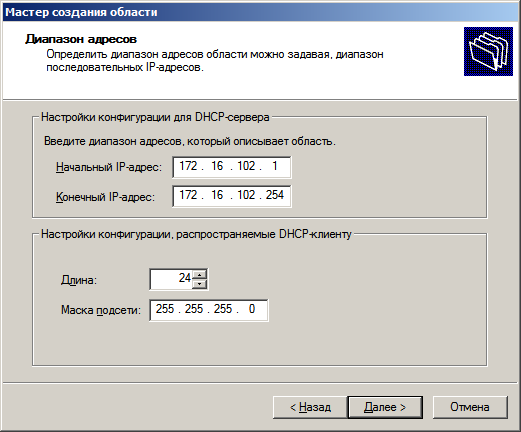Go back with the < Назад button
Viewport: 521px width, 432px height.
310,407
